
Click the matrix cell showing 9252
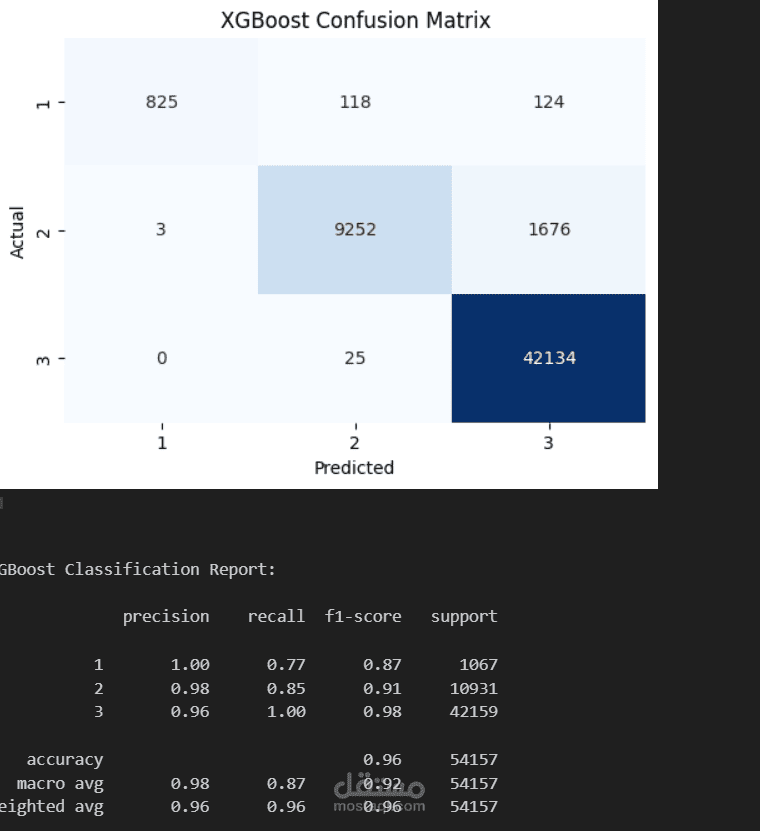(354, 230)
